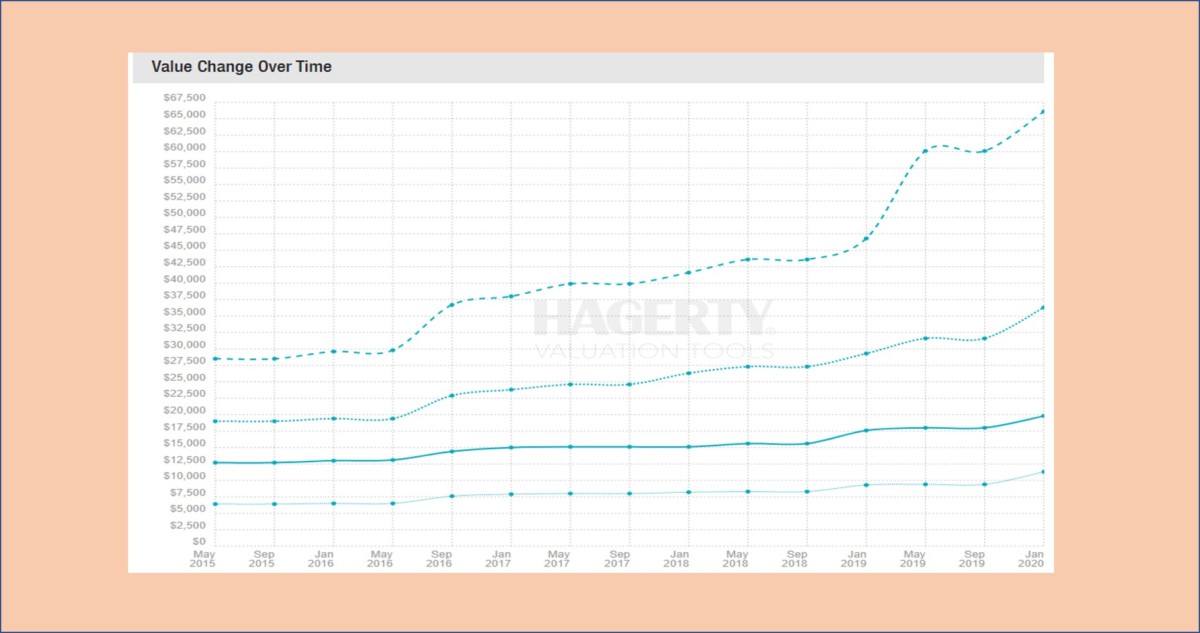Click the "Value Change Over Time" chart title
The height and width of the screenshot is (633, 1200).
click(241, 67)
